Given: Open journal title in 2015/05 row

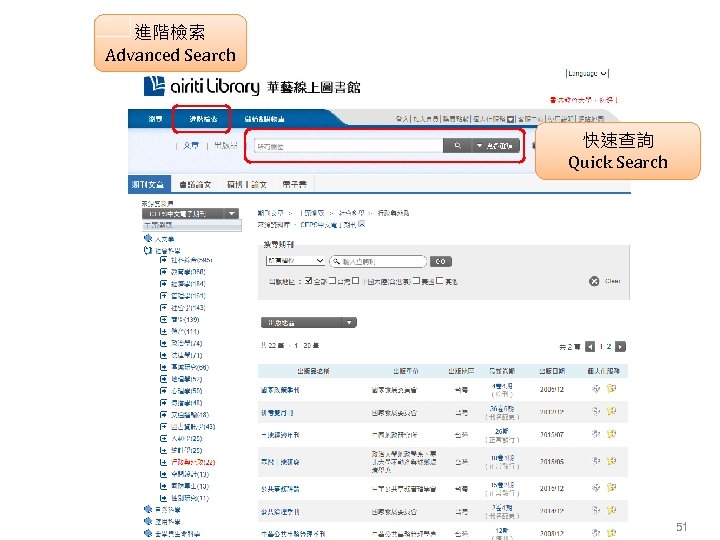Looking at the screenshot, I should pyautogui.click(x=280, y=461).
